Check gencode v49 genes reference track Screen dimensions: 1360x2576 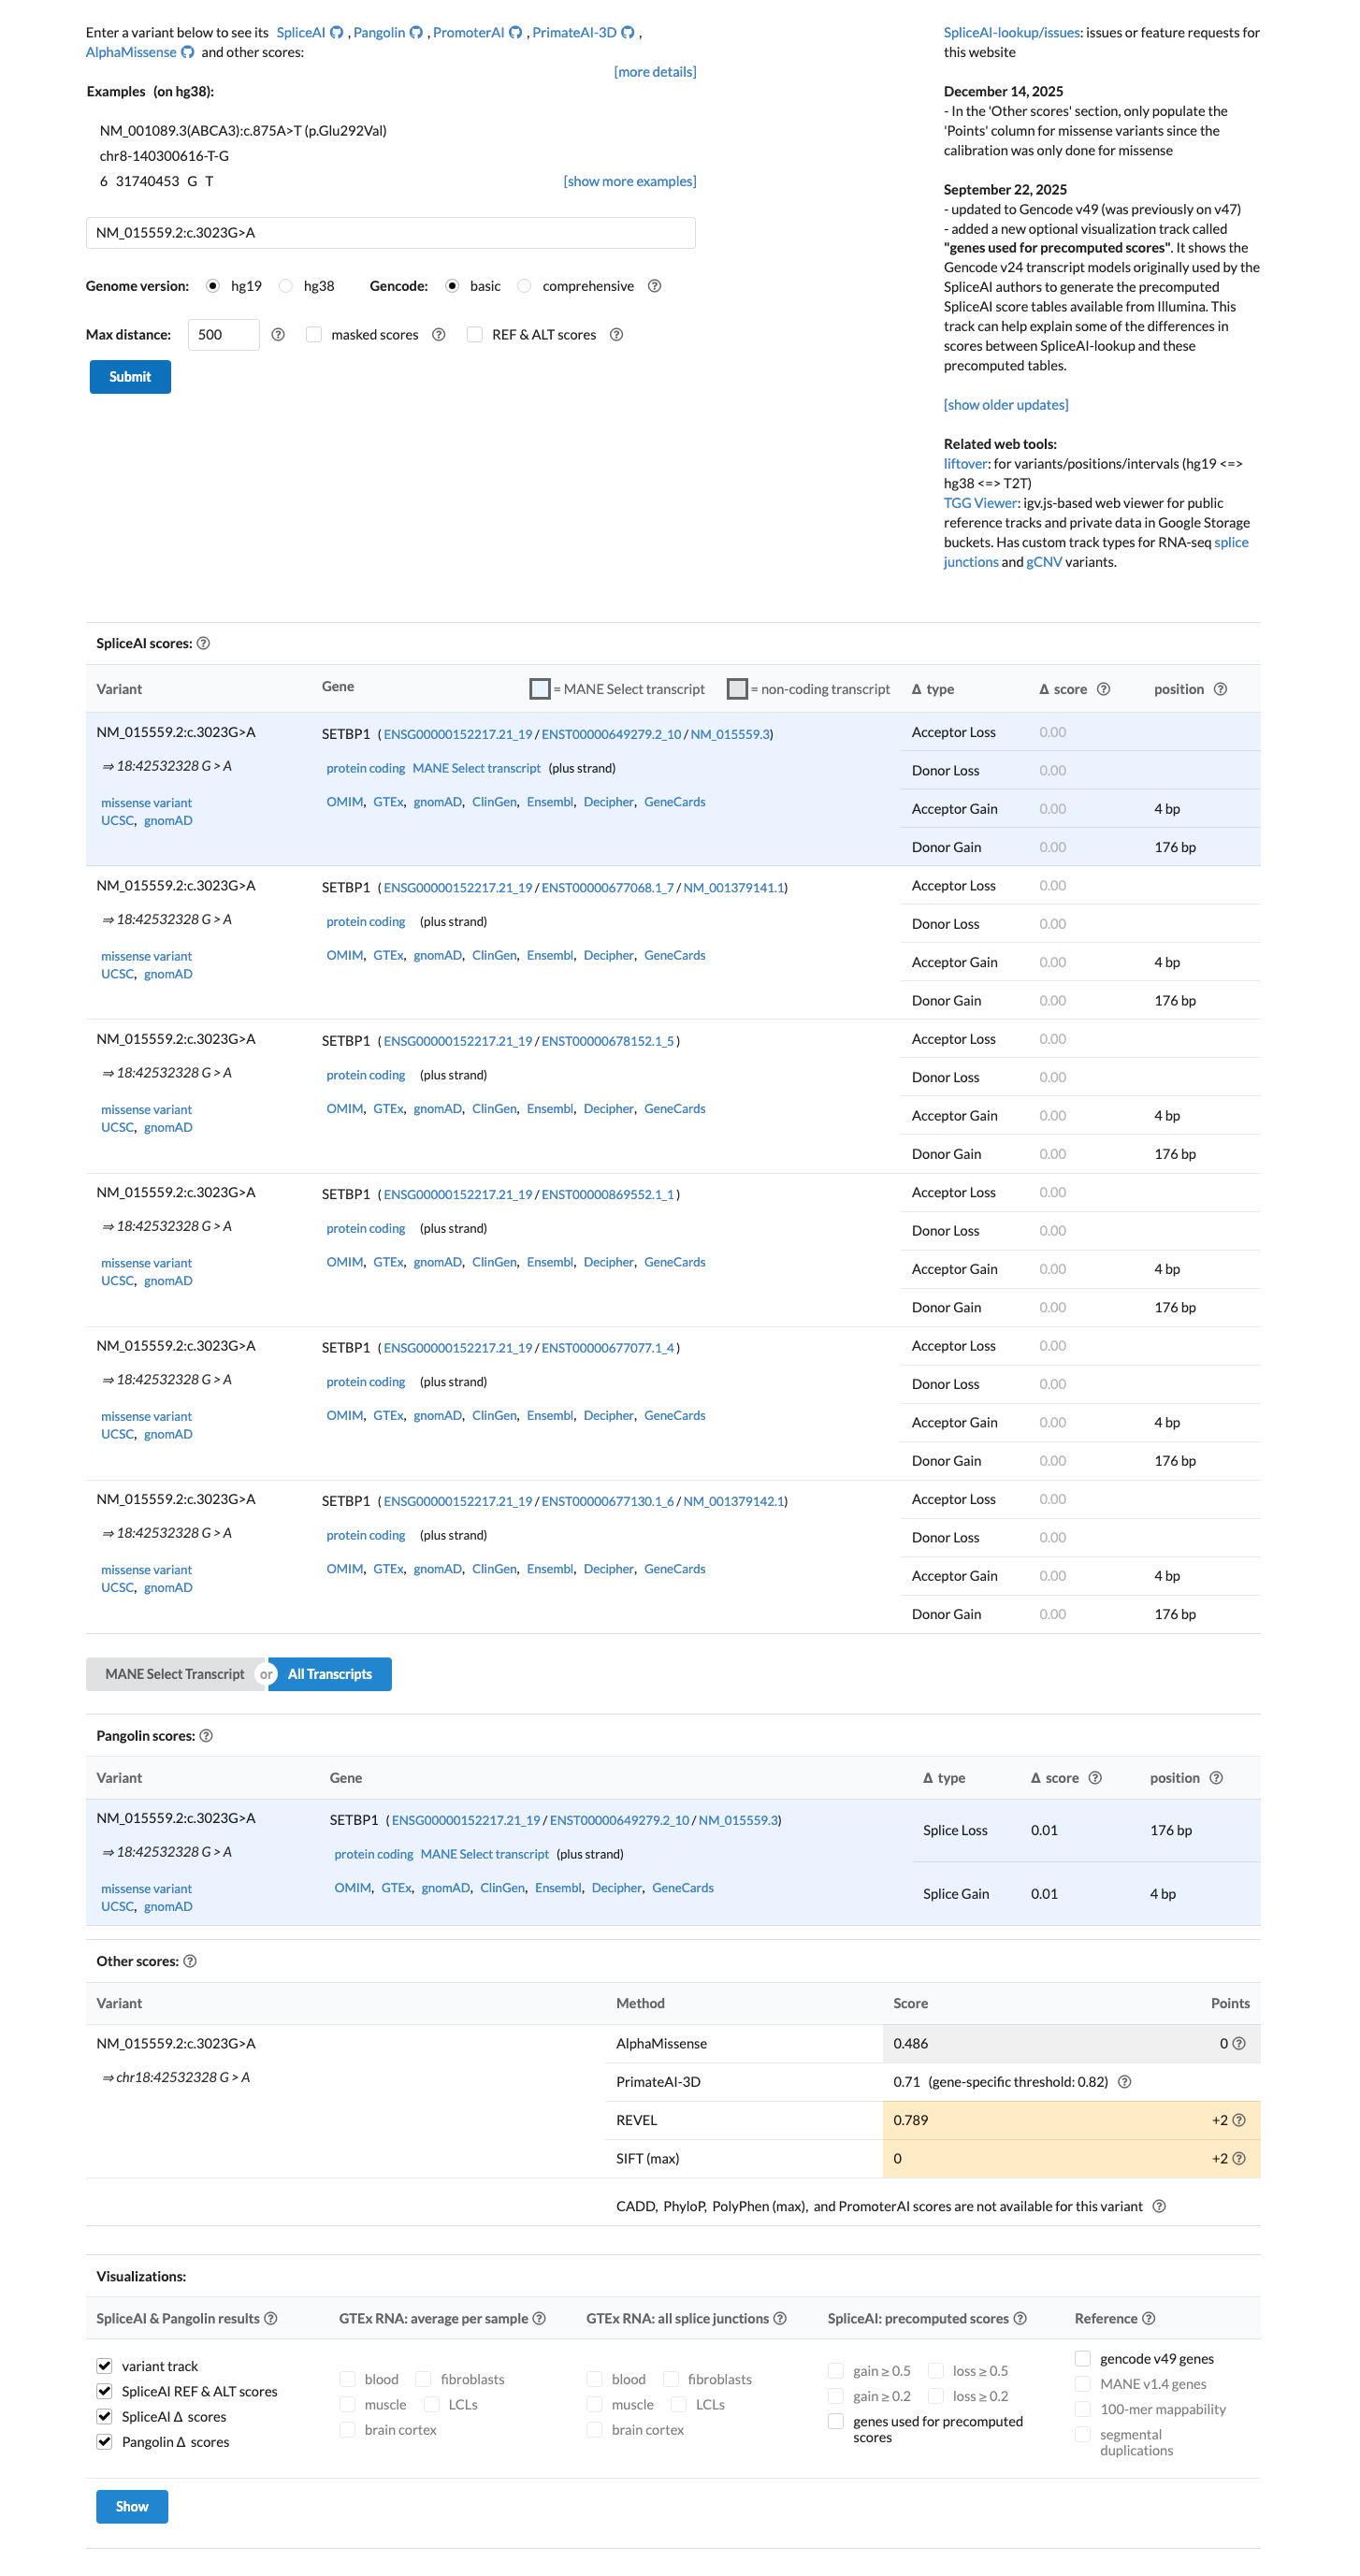[x=1082, y=2359]
